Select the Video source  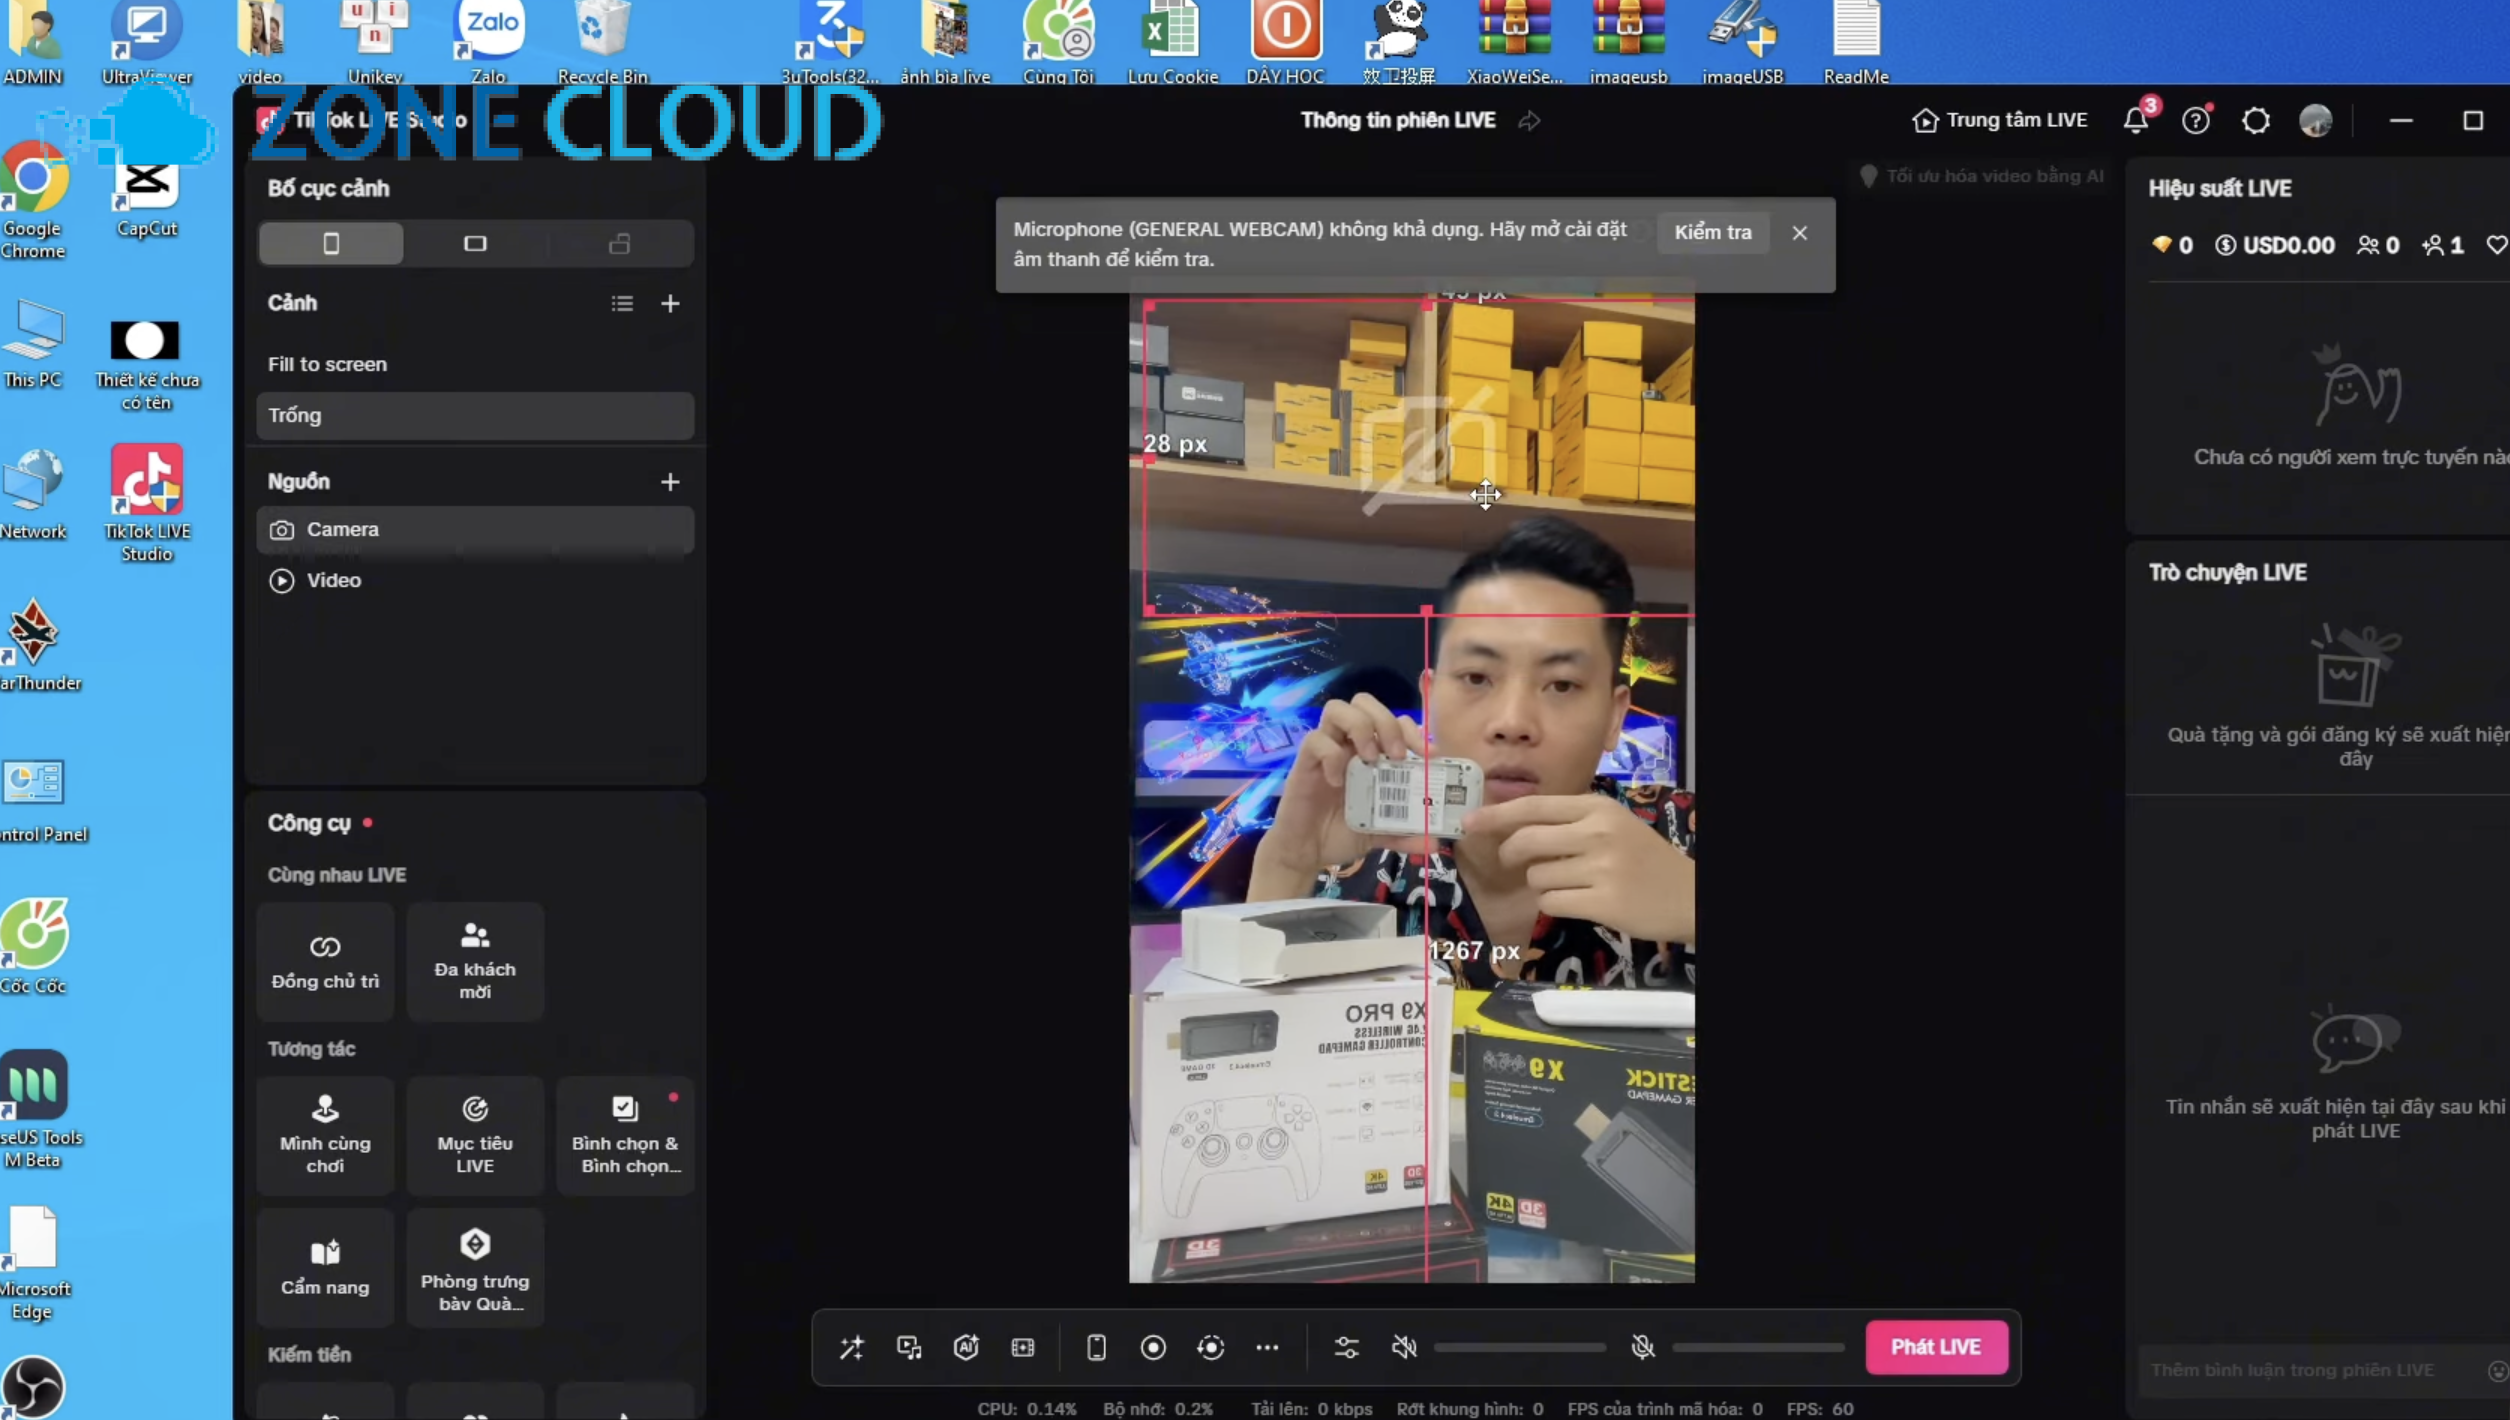[475, 580]
